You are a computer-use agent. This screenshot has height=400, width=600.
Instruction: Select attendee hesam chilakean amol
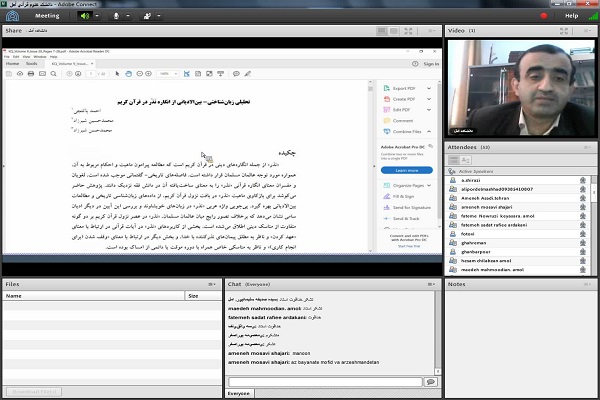[x=518, y=261]
